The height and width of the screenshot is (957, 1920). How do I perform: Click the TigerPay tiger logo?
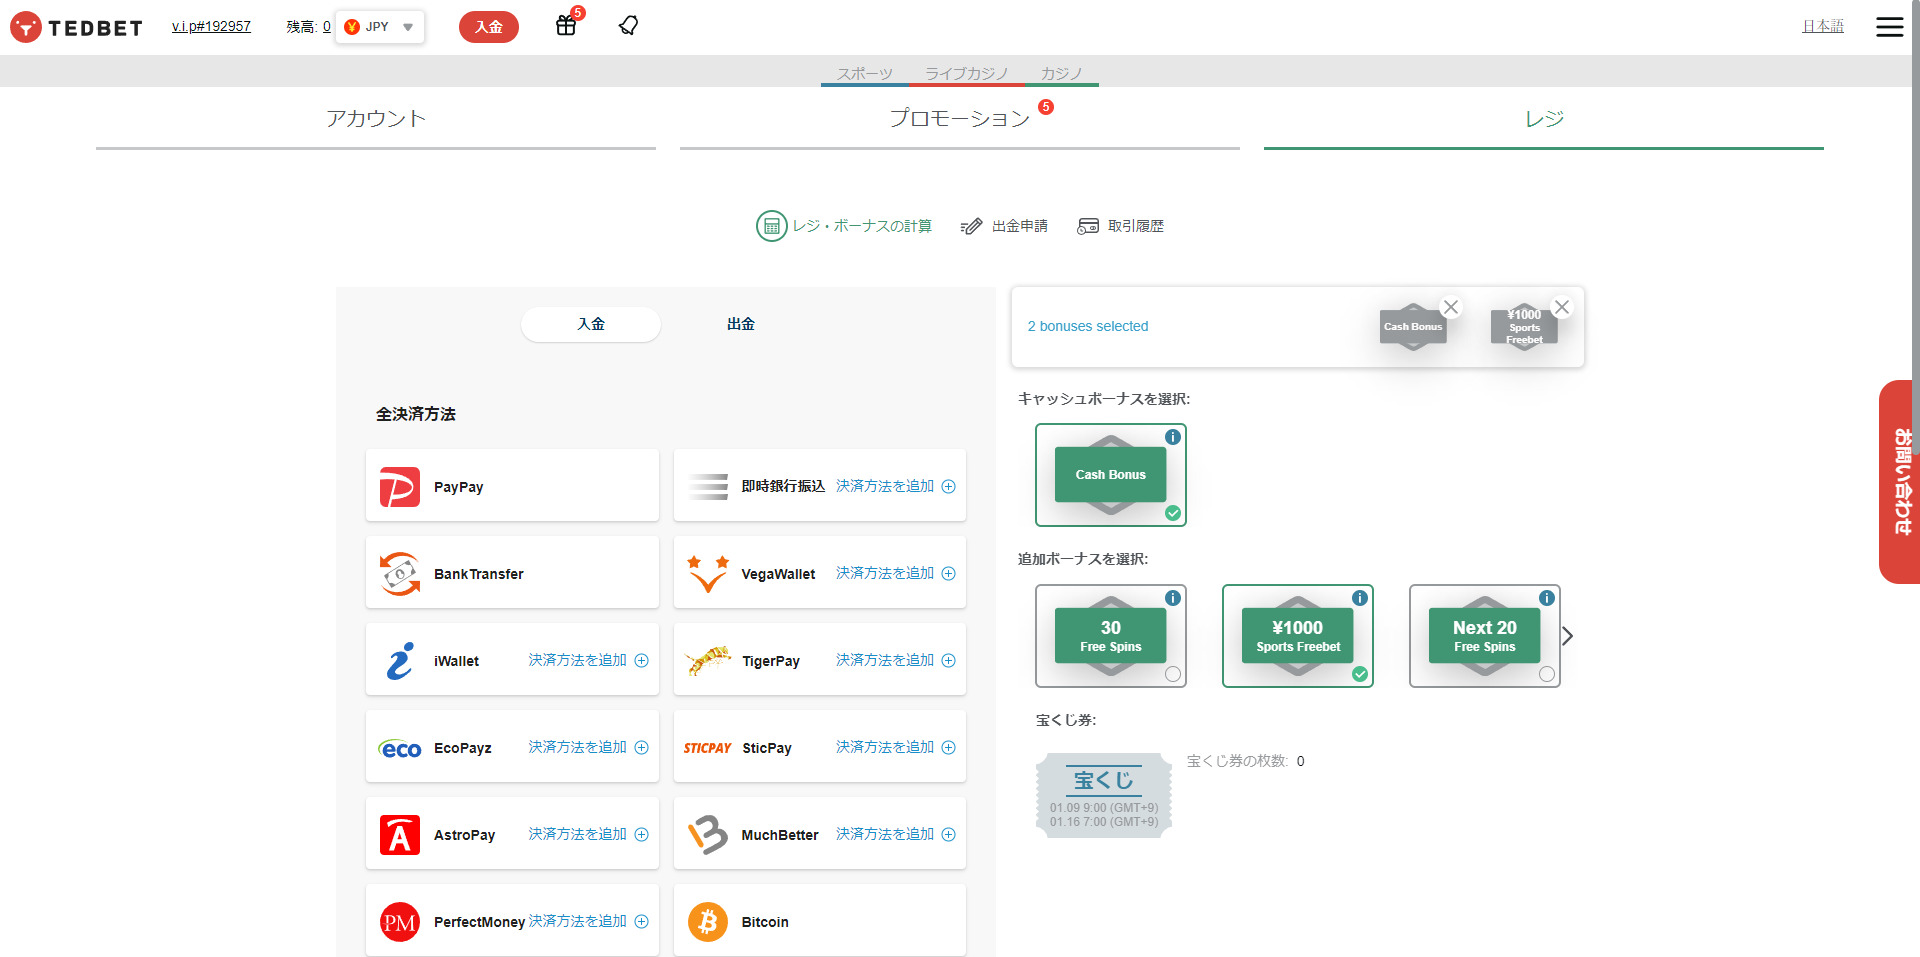(708, 660)
